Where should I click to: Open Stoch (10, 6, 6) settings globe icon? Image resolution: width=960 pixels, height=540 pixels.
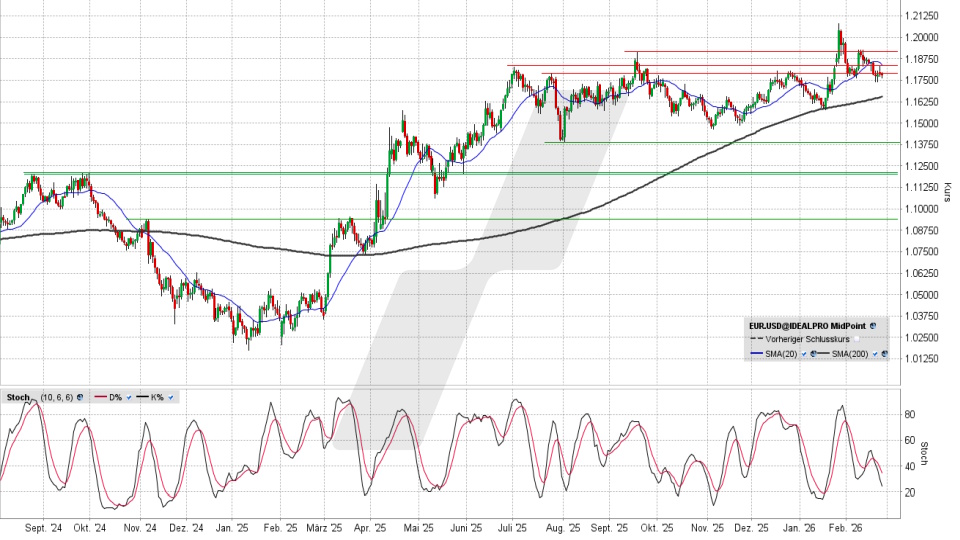tap(80, 397)
